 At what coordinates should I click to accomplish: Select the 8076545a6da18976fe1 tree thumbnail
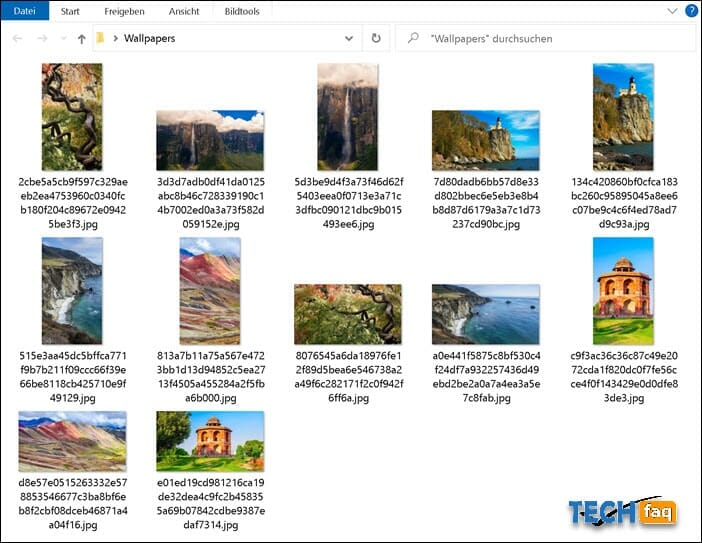click(348, 314)
